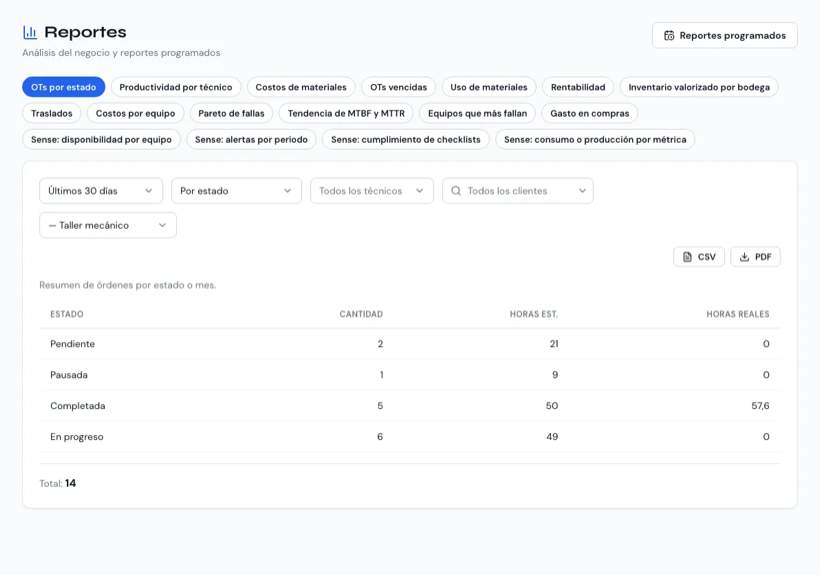This screenshot has height=575, width=820.
Task: Expand the Últimos 30 días dropdown
Action: pos(101,191)
